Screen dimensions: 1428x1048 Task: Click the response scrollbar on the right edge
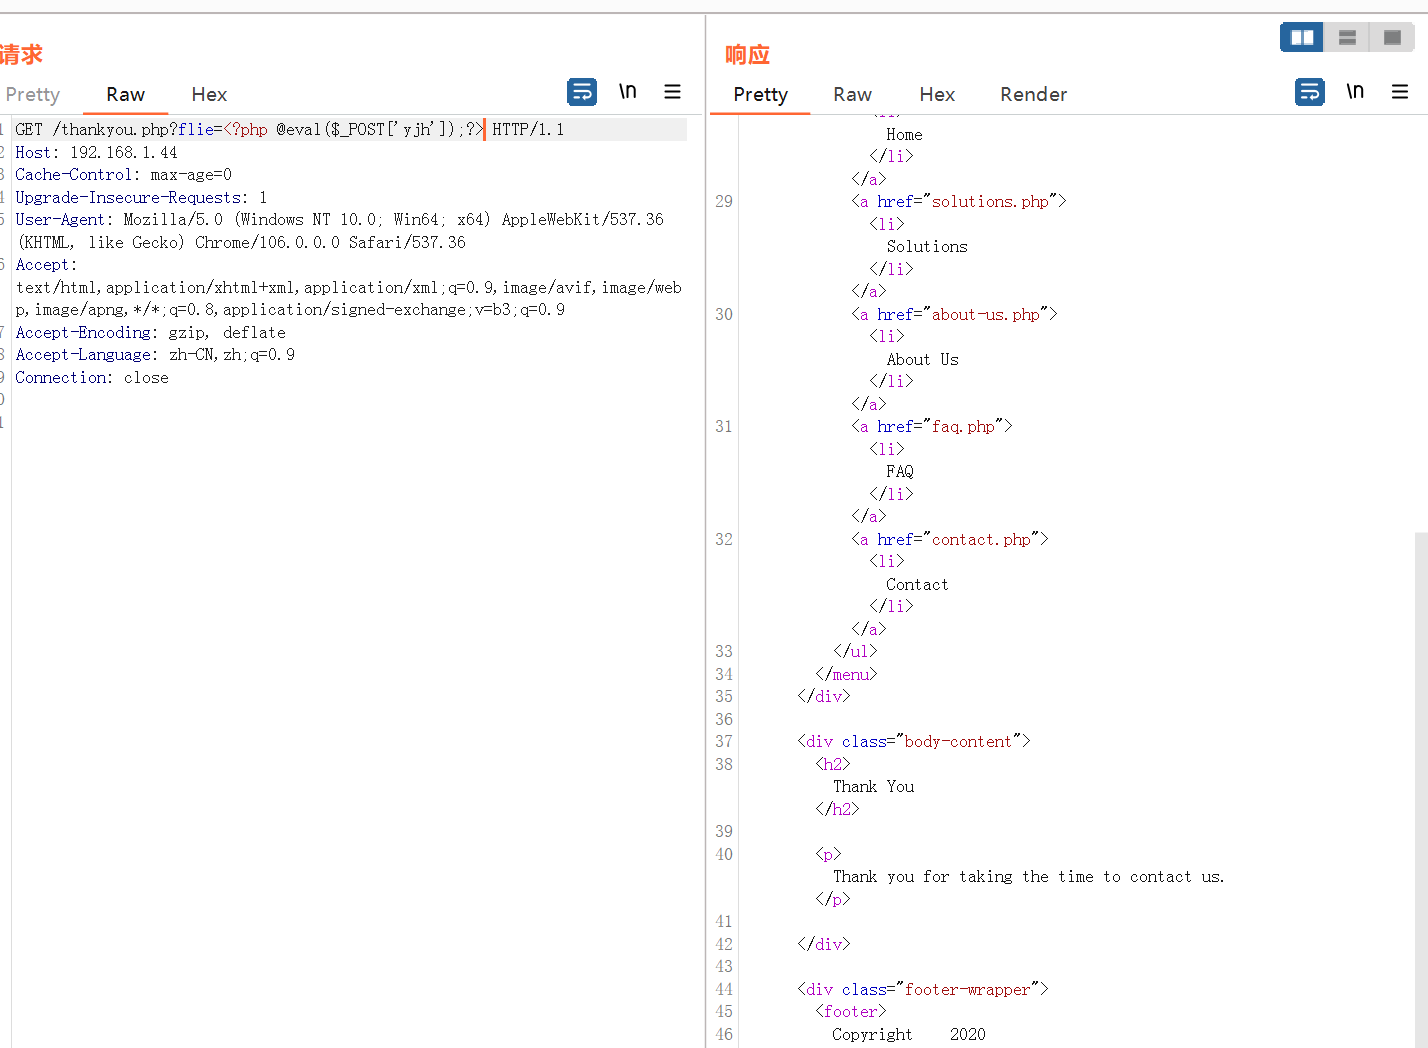coord(1421,790)
